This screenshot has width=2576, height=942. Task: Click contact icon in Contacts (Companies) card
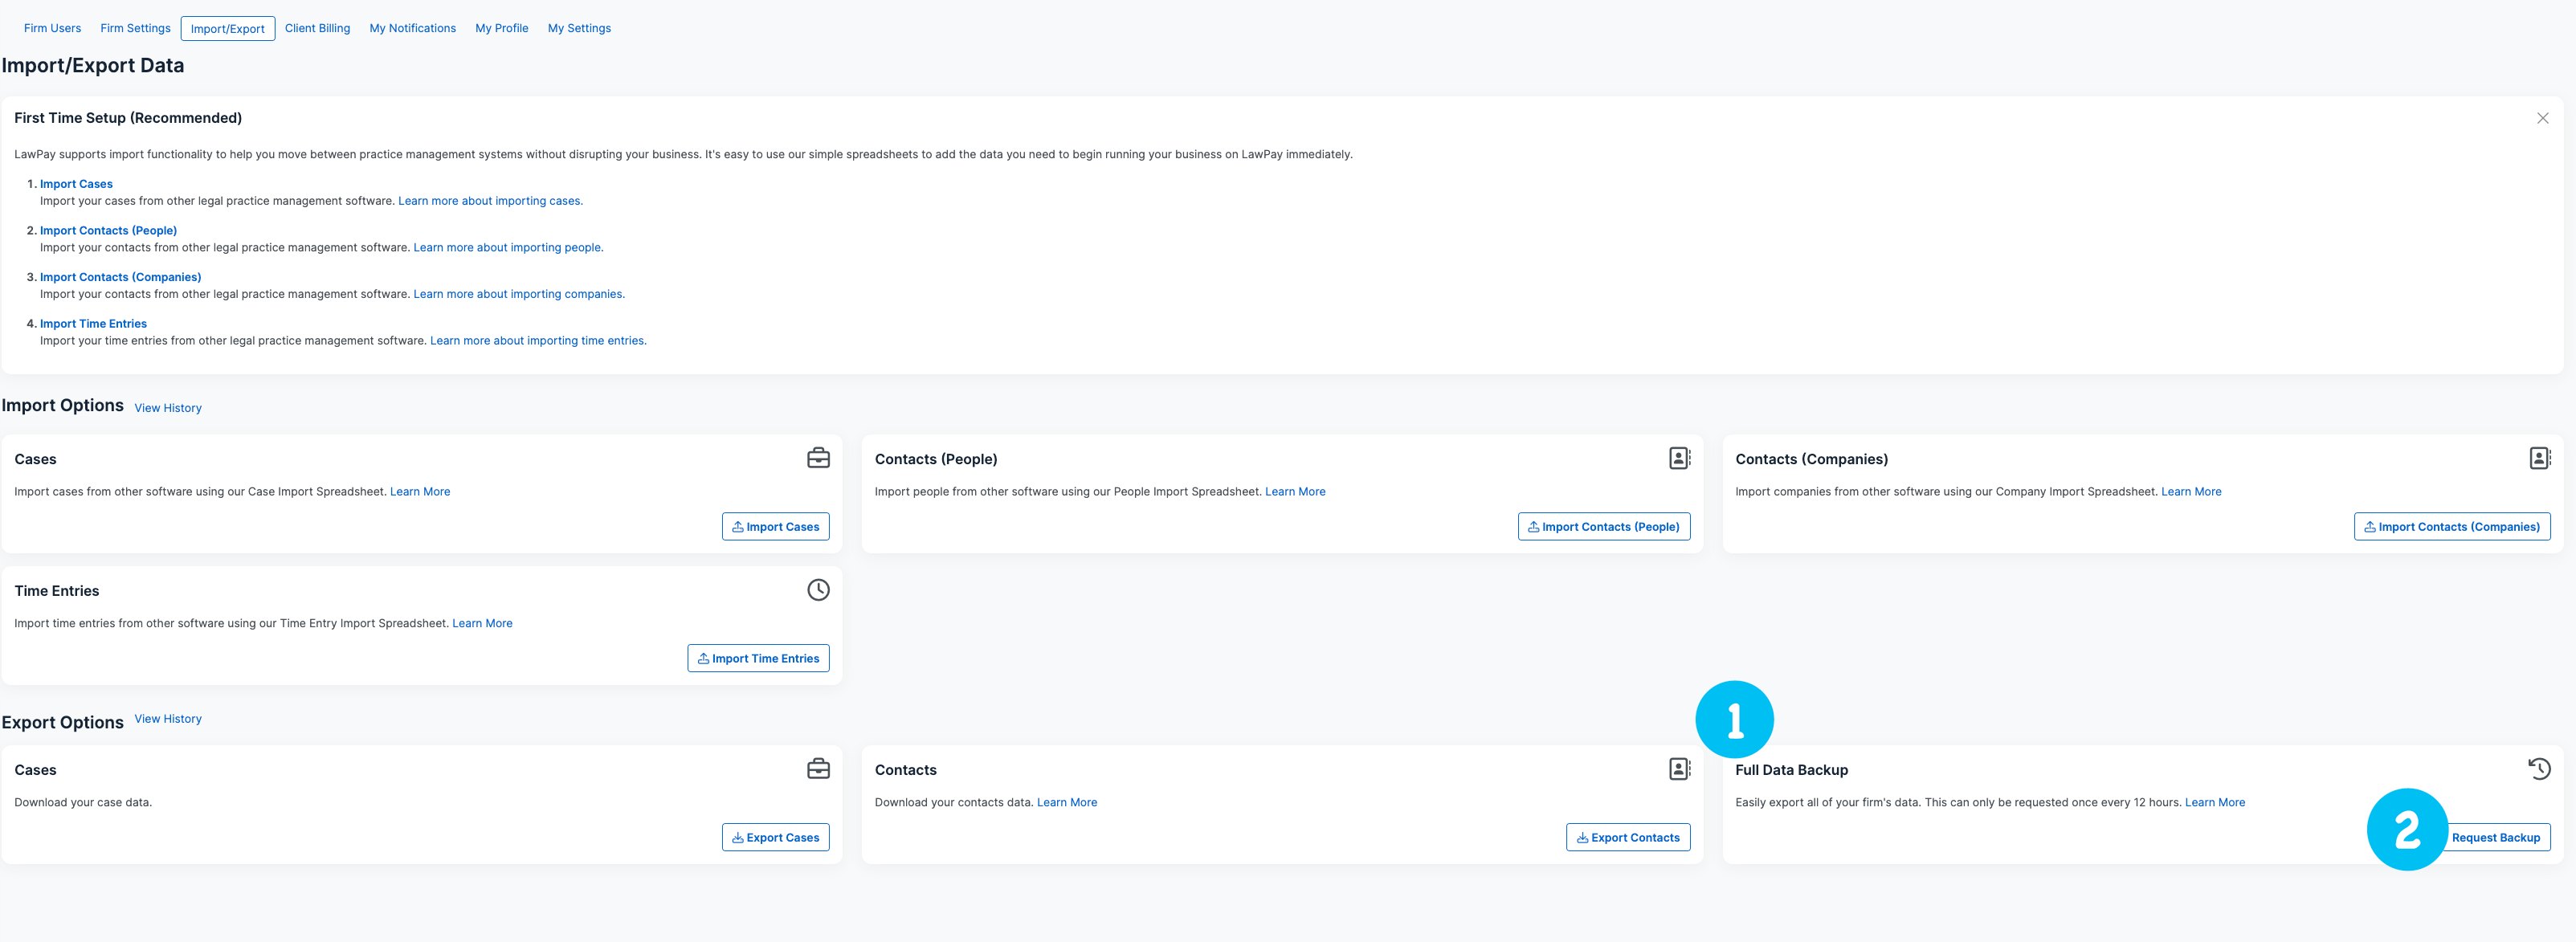2539,458
